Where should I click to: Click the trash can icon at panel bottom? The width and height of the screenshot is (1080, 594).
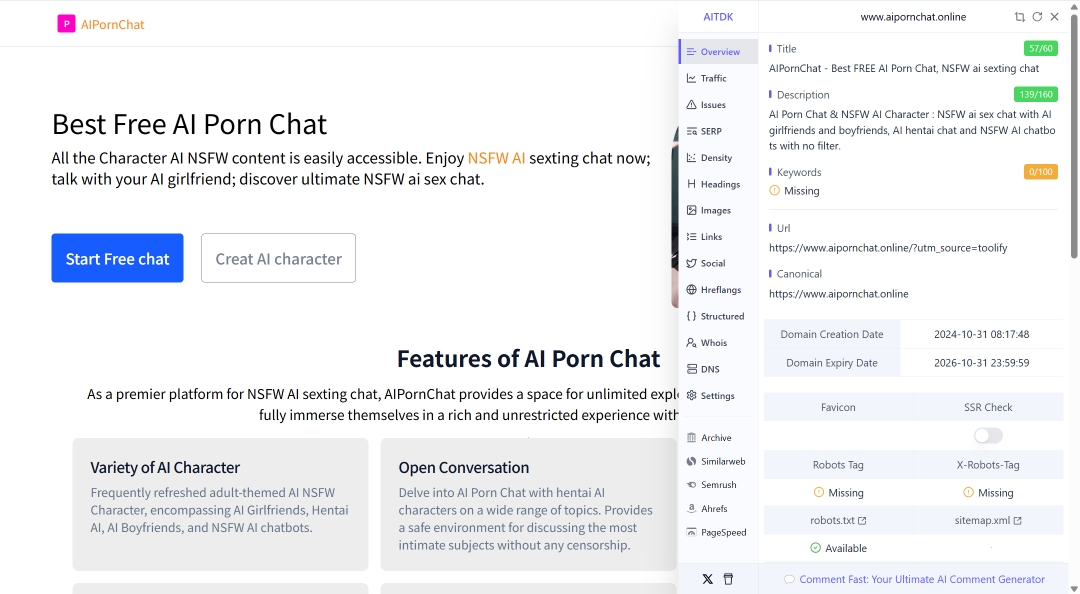point(728,579)
